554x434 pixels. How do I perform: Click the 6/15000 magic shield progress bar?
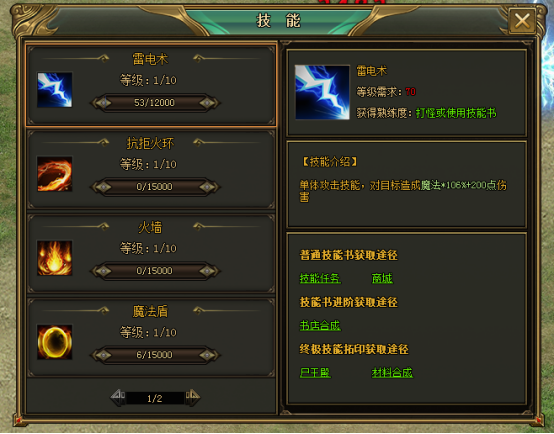(155, 355)
